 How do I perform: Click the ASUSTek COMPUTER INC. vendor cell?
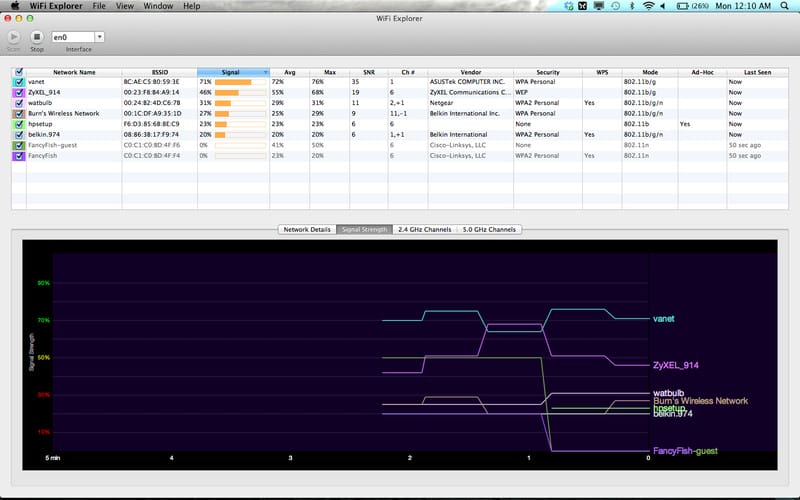pyautogui.click(x=467, y=82)
